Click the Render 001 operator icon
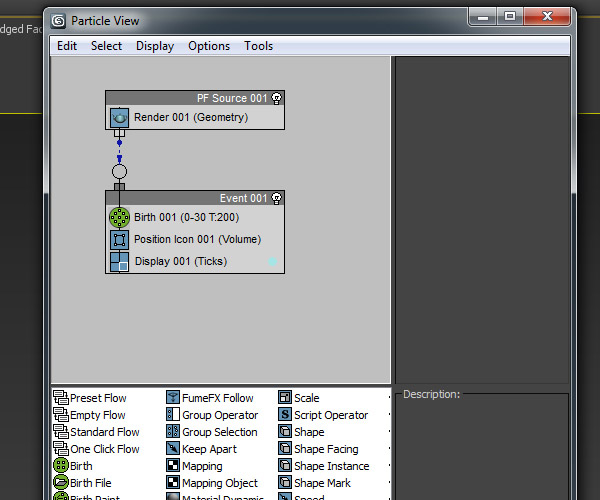Image resolution: width=600 pixels, height=500 pixels. point(119,117)
